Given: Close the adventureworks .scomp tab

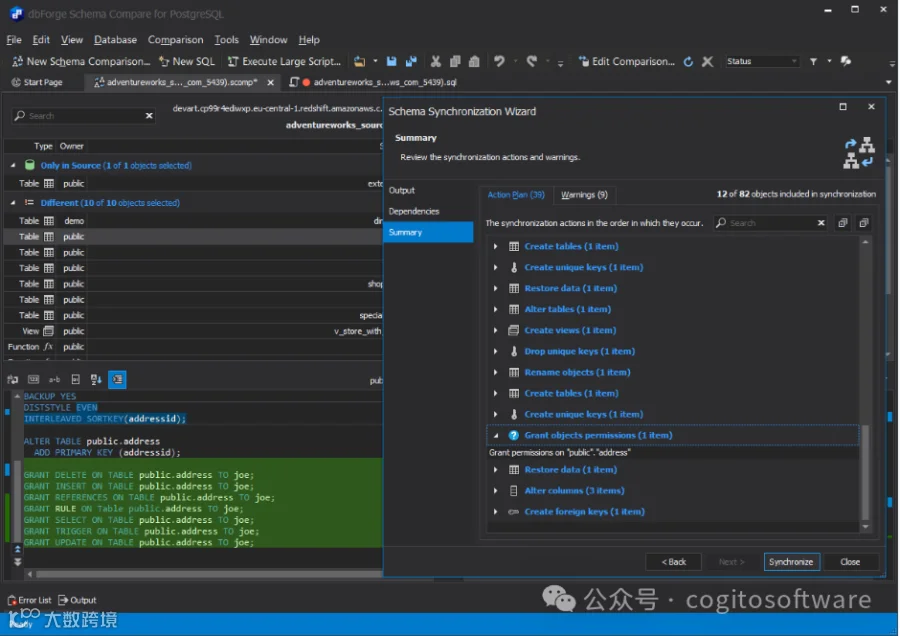Looking at the screenshot, I should pos(270,83).
